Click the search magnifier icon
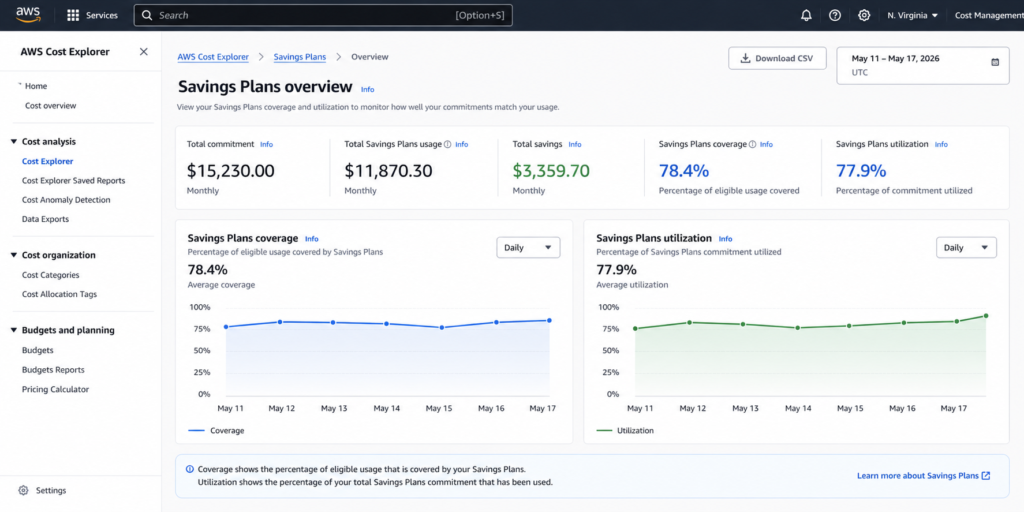1024x512 pixels. (147, 15)
